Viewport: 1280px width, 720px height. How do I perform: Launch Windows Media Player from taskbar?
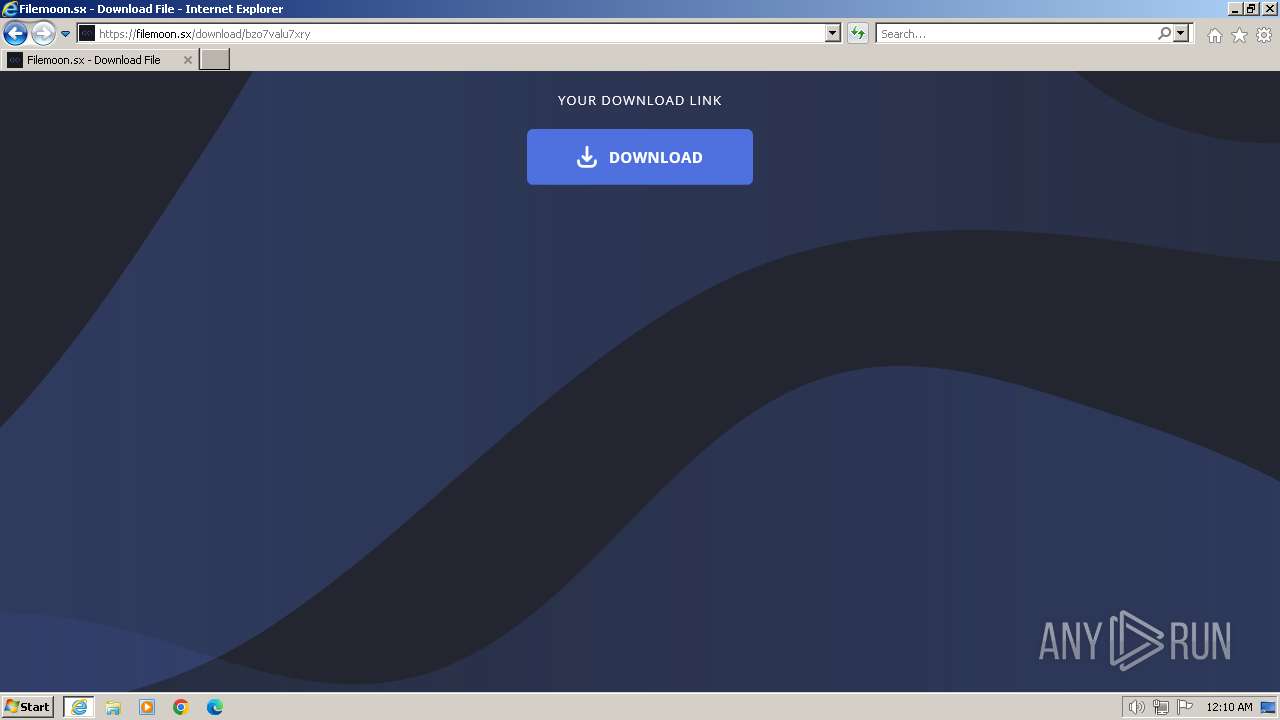147,707
